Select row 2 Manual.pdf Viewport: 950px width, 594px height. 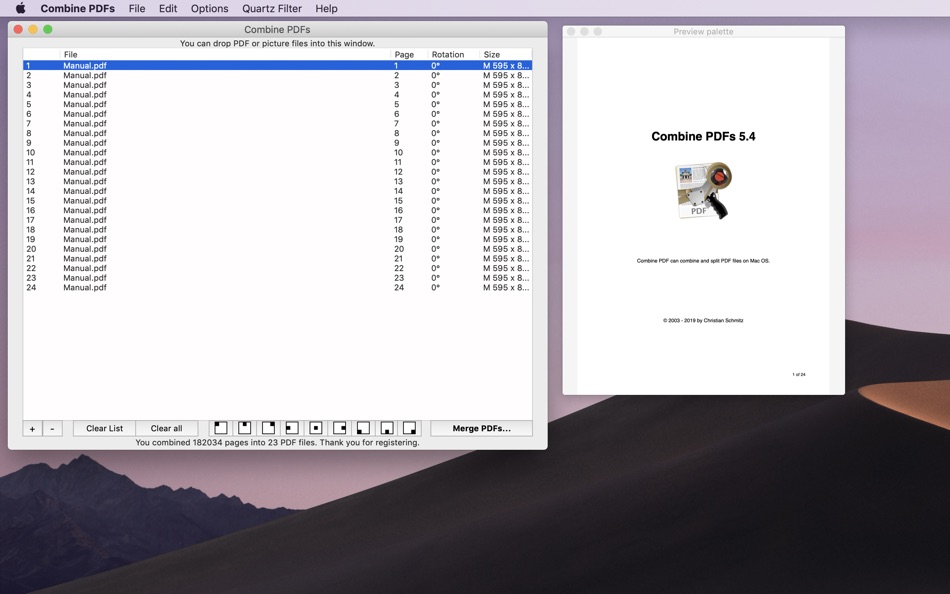[277, 75]
